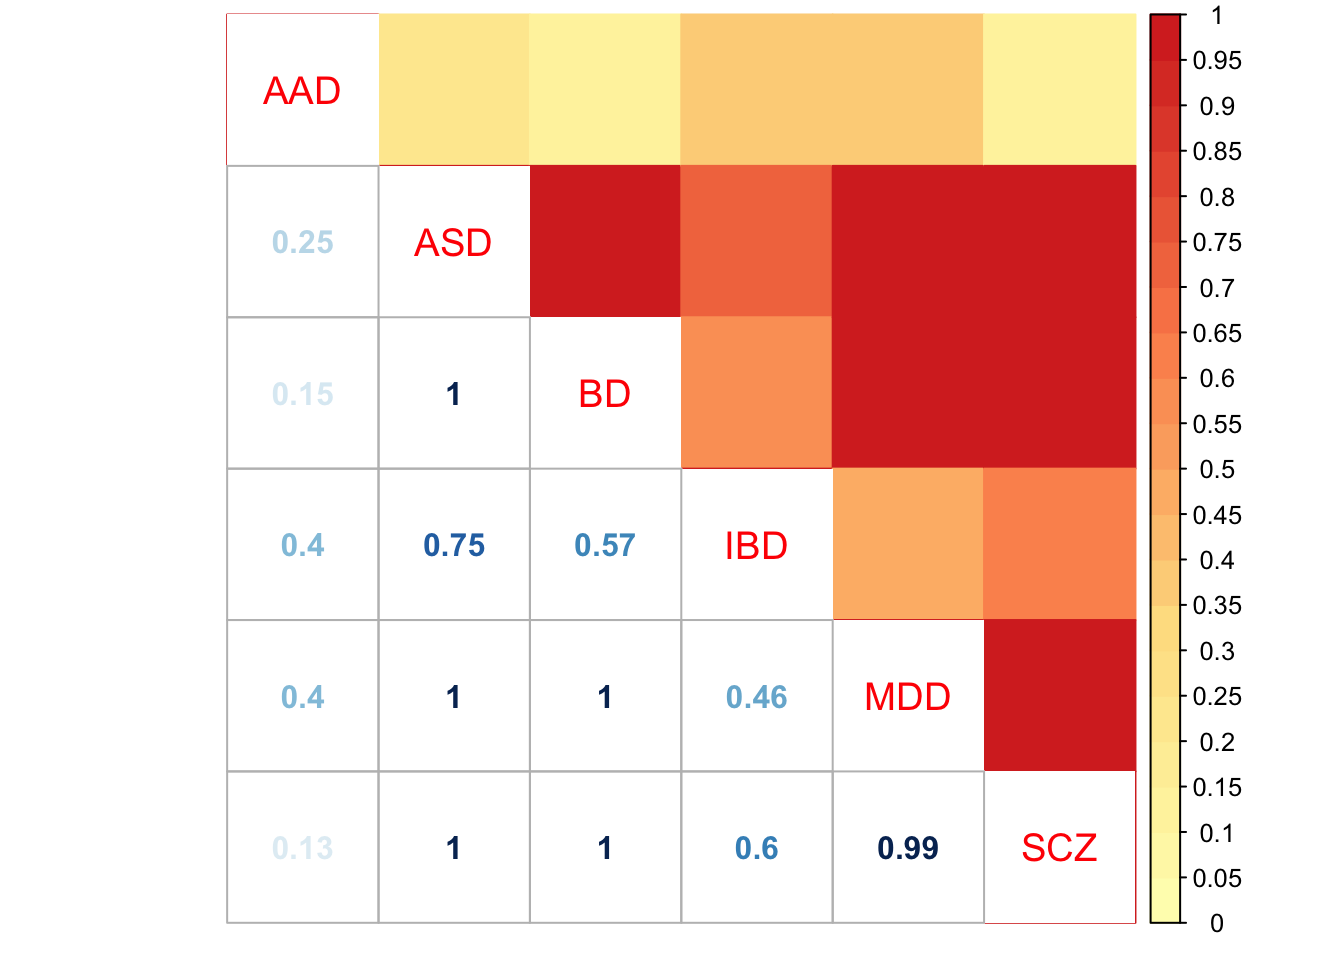This screenshot has height=960, width=1344.
Task: Click the yellow cell right of AAD label
Action: [453, 90]
